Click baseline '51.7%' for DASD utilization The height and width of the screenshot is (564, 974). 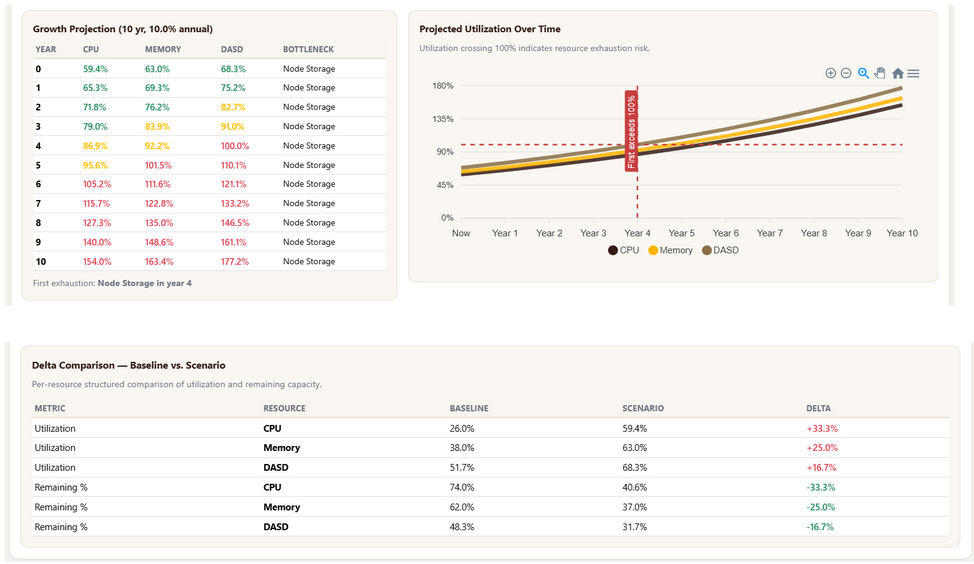[462, 468]
